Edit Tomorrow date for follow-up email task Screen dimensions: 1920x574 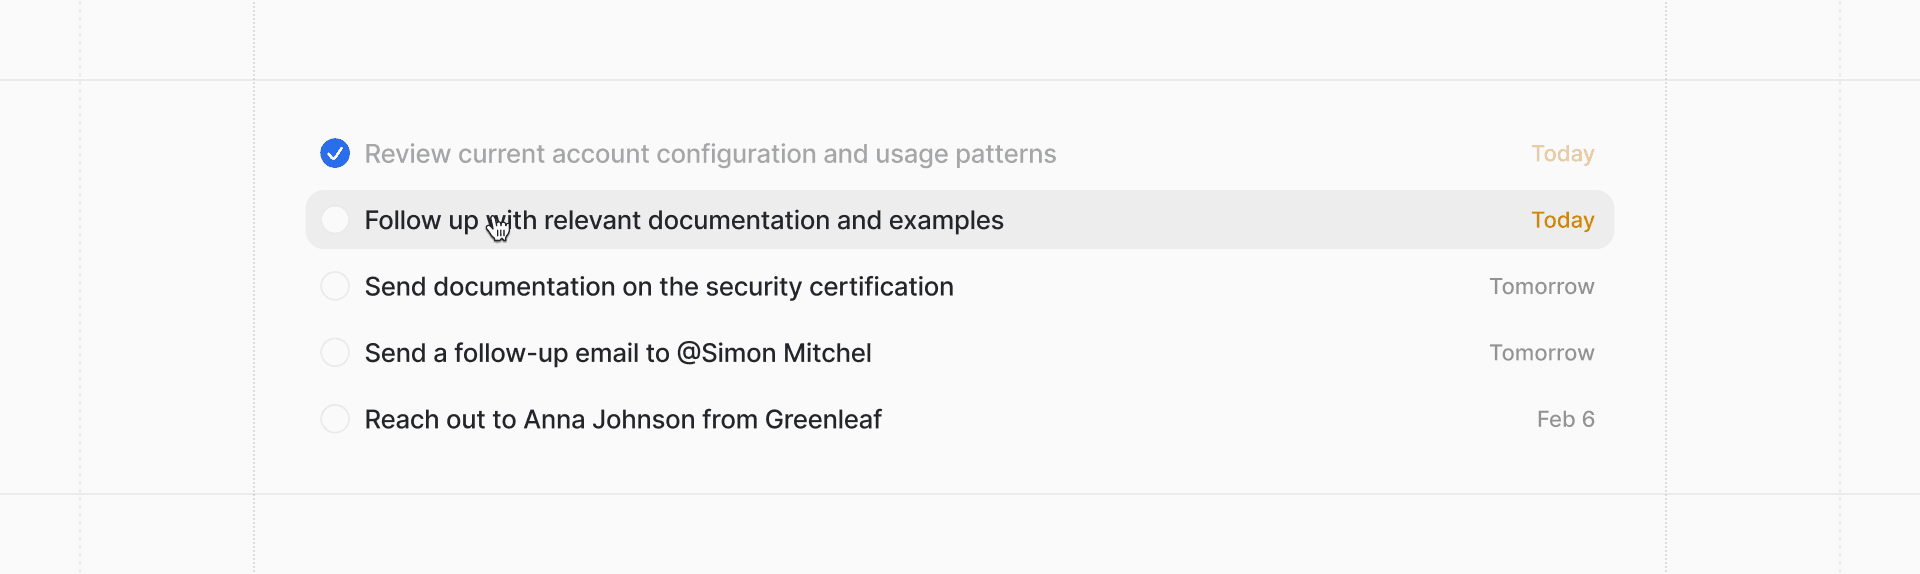click(1541, 353)
